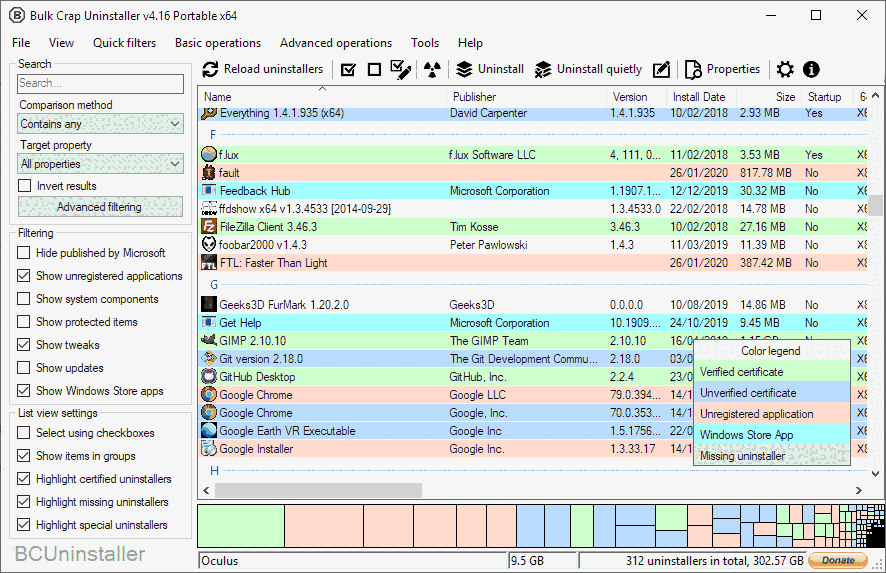Screen dimensions: 886x573
Task: Click the select-all checked box toolbar icon
Action: coord(349,70)
